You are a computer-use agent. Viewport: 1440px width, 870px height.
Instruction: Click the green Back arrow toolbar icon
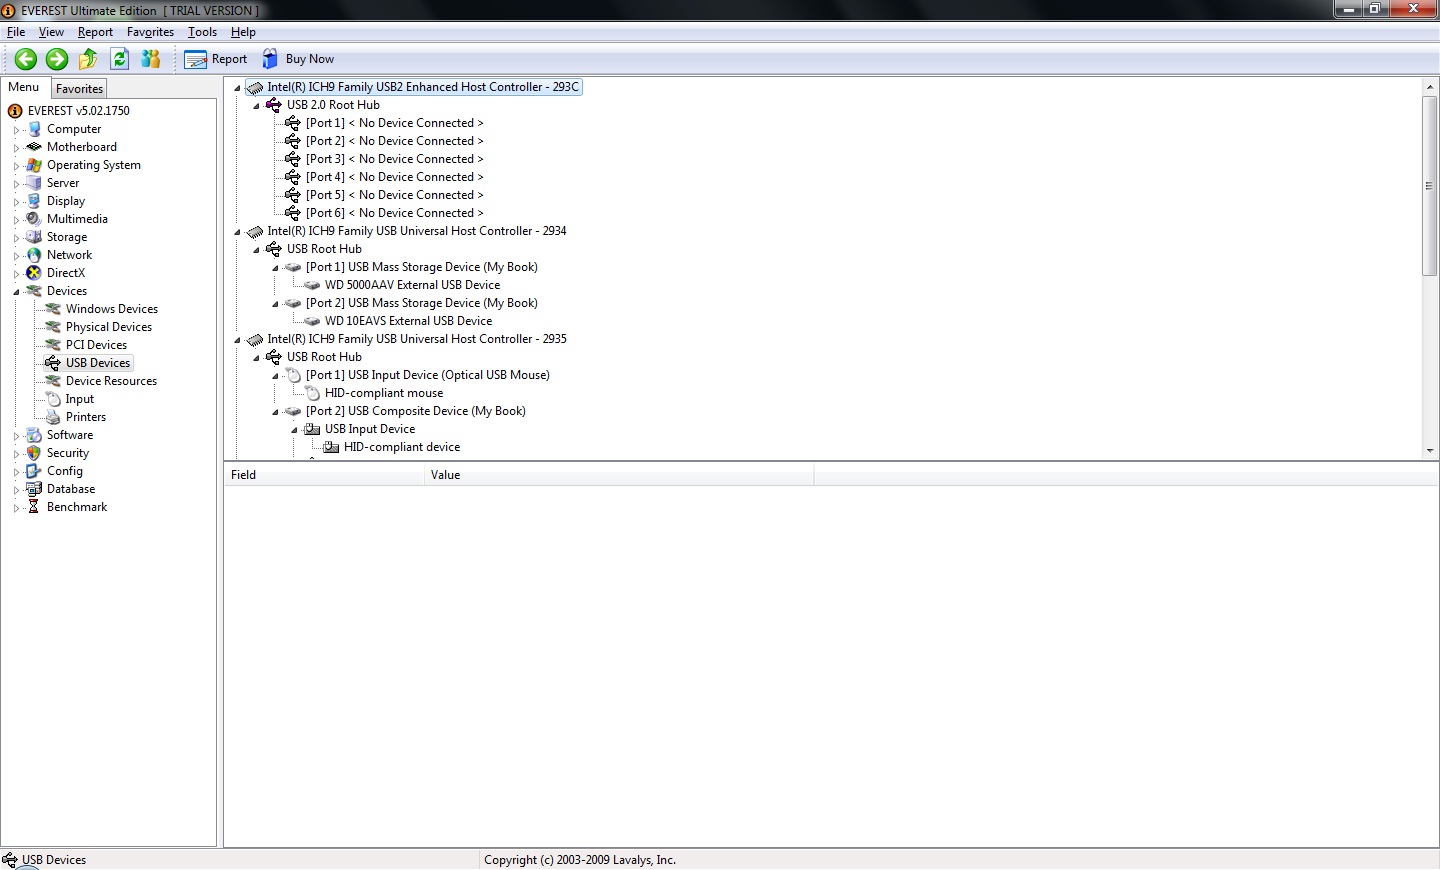26,59
